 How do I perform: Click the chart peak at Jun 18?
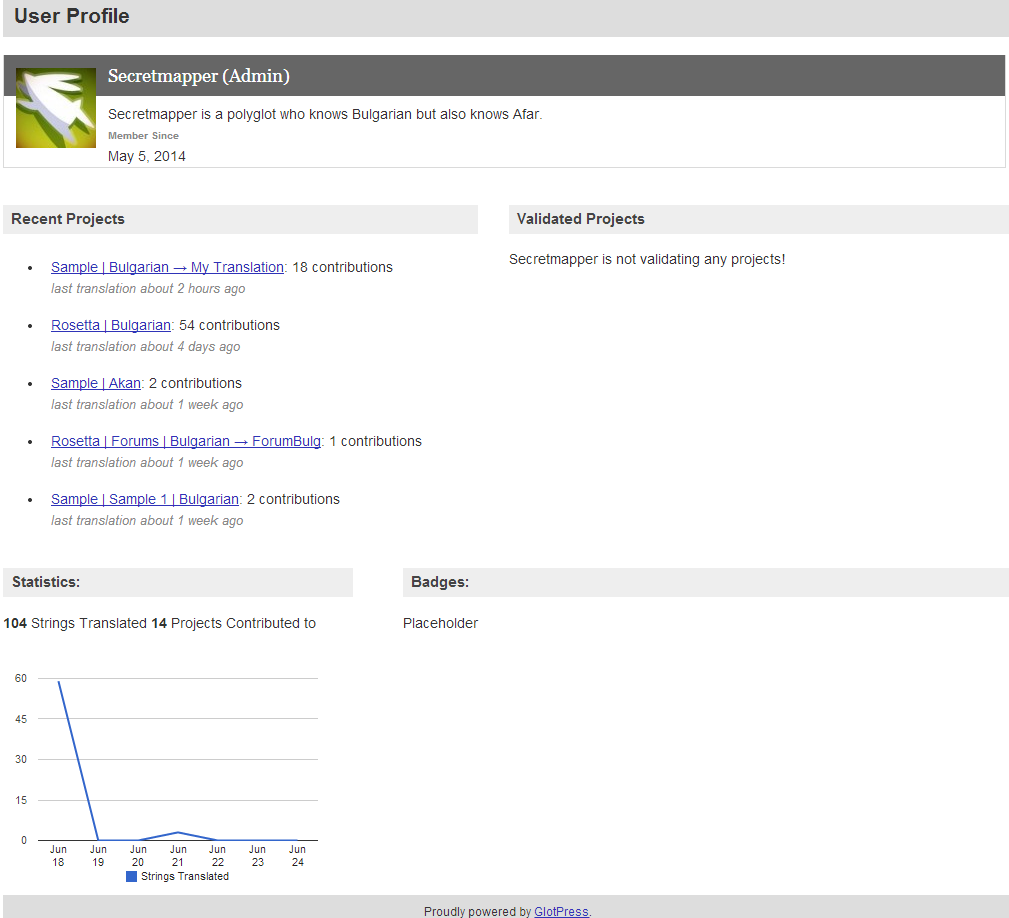pos(59,683)
